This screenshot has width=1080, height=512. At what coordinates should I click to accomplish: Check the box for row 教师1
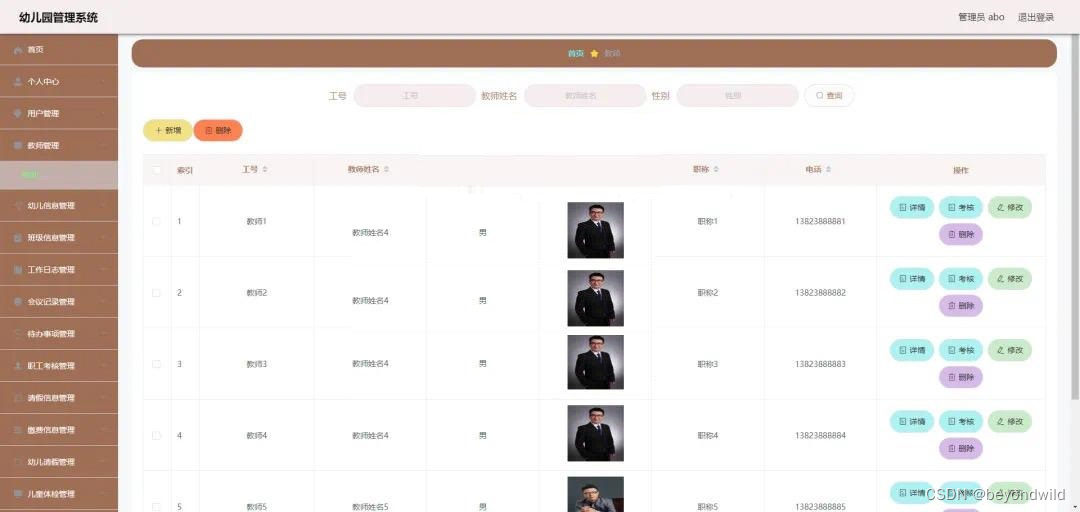[156, 221]
